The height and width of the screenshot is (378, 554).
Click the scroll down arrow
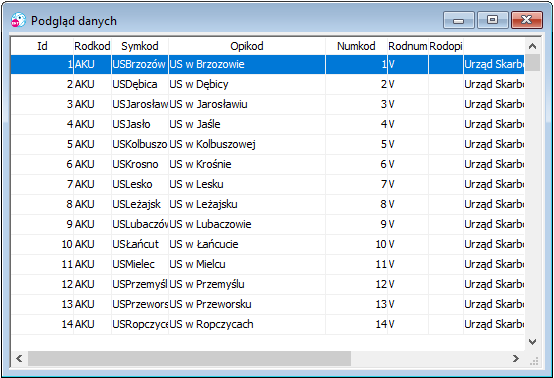(532, 342)
